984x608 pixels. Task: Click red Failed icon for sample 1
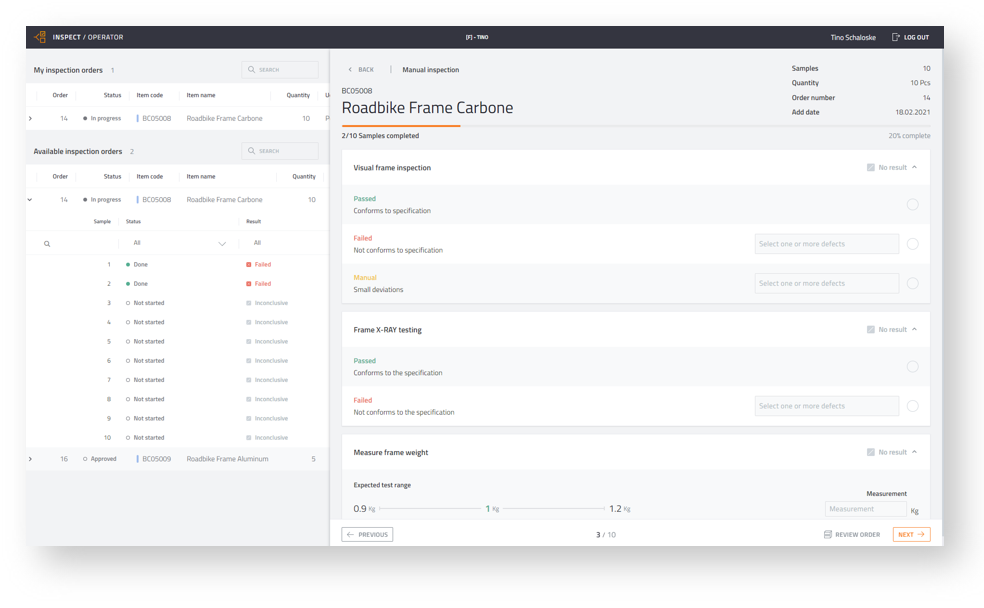[x=249, y=265]
